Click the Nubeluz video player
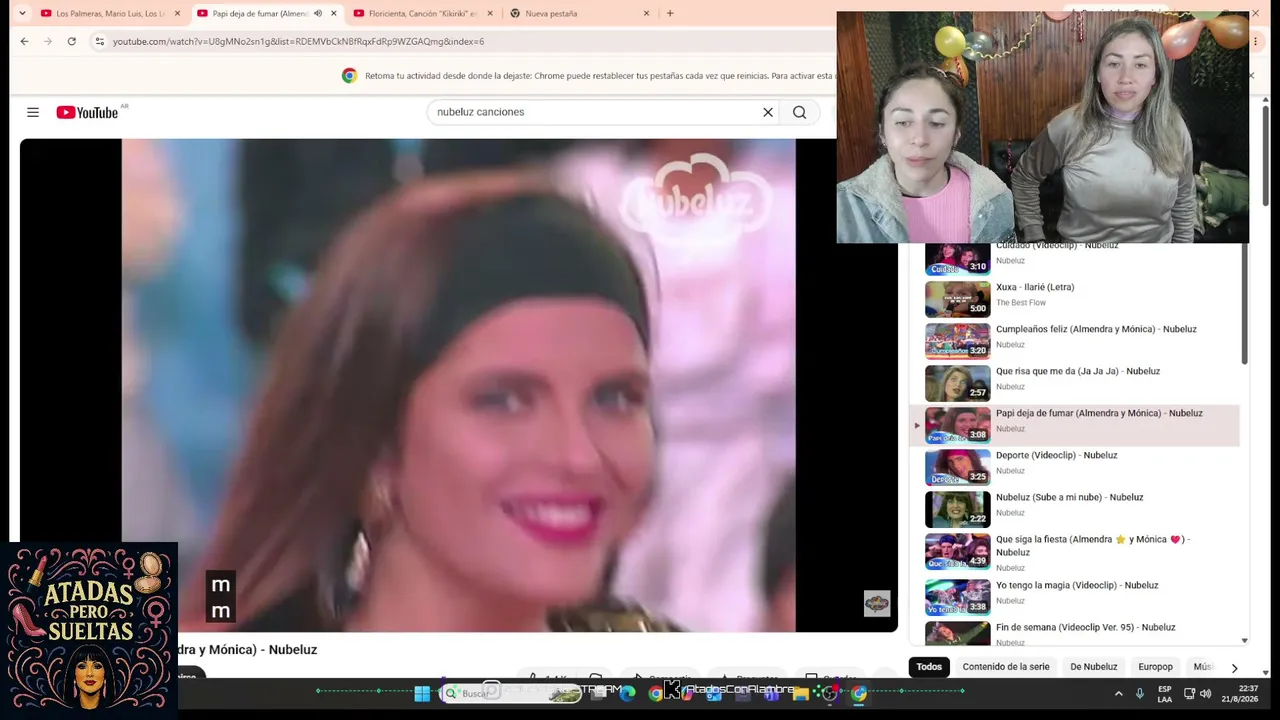The height and width of the screenshot is (720, 1280). (458, 385)
